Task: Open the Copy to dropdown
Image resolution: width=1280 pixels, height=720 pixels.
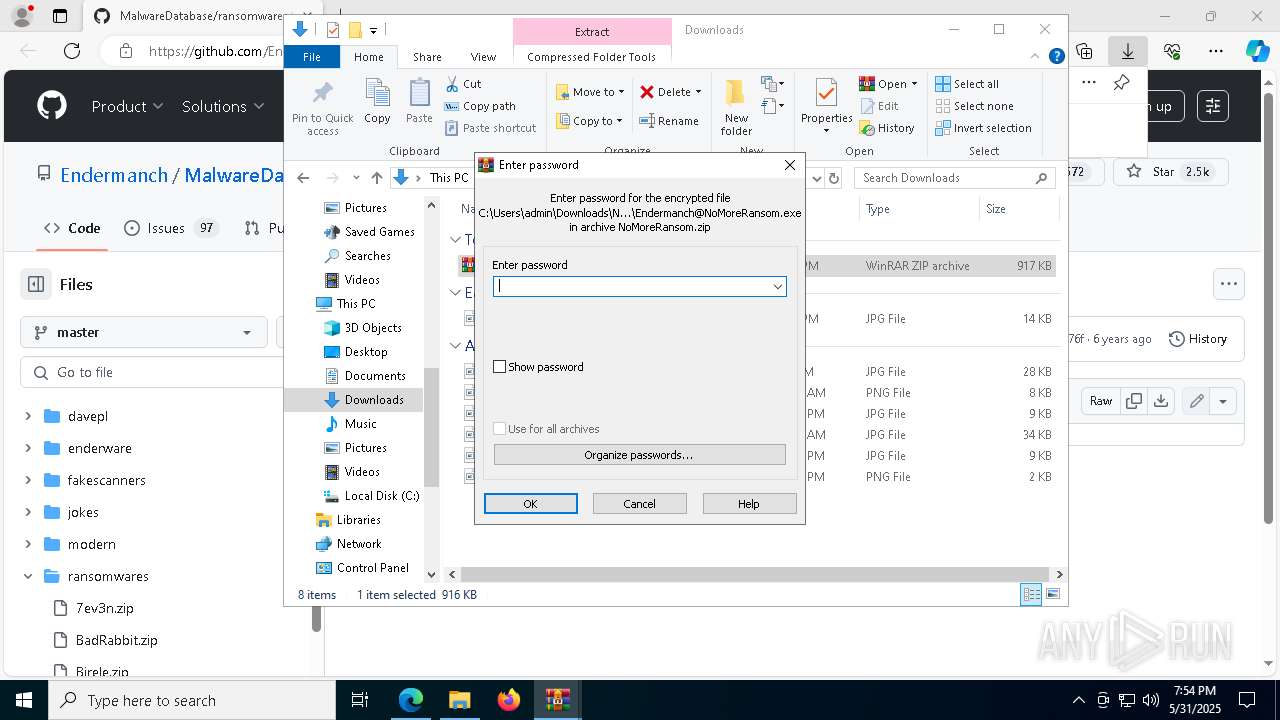Action: [589, 121]
